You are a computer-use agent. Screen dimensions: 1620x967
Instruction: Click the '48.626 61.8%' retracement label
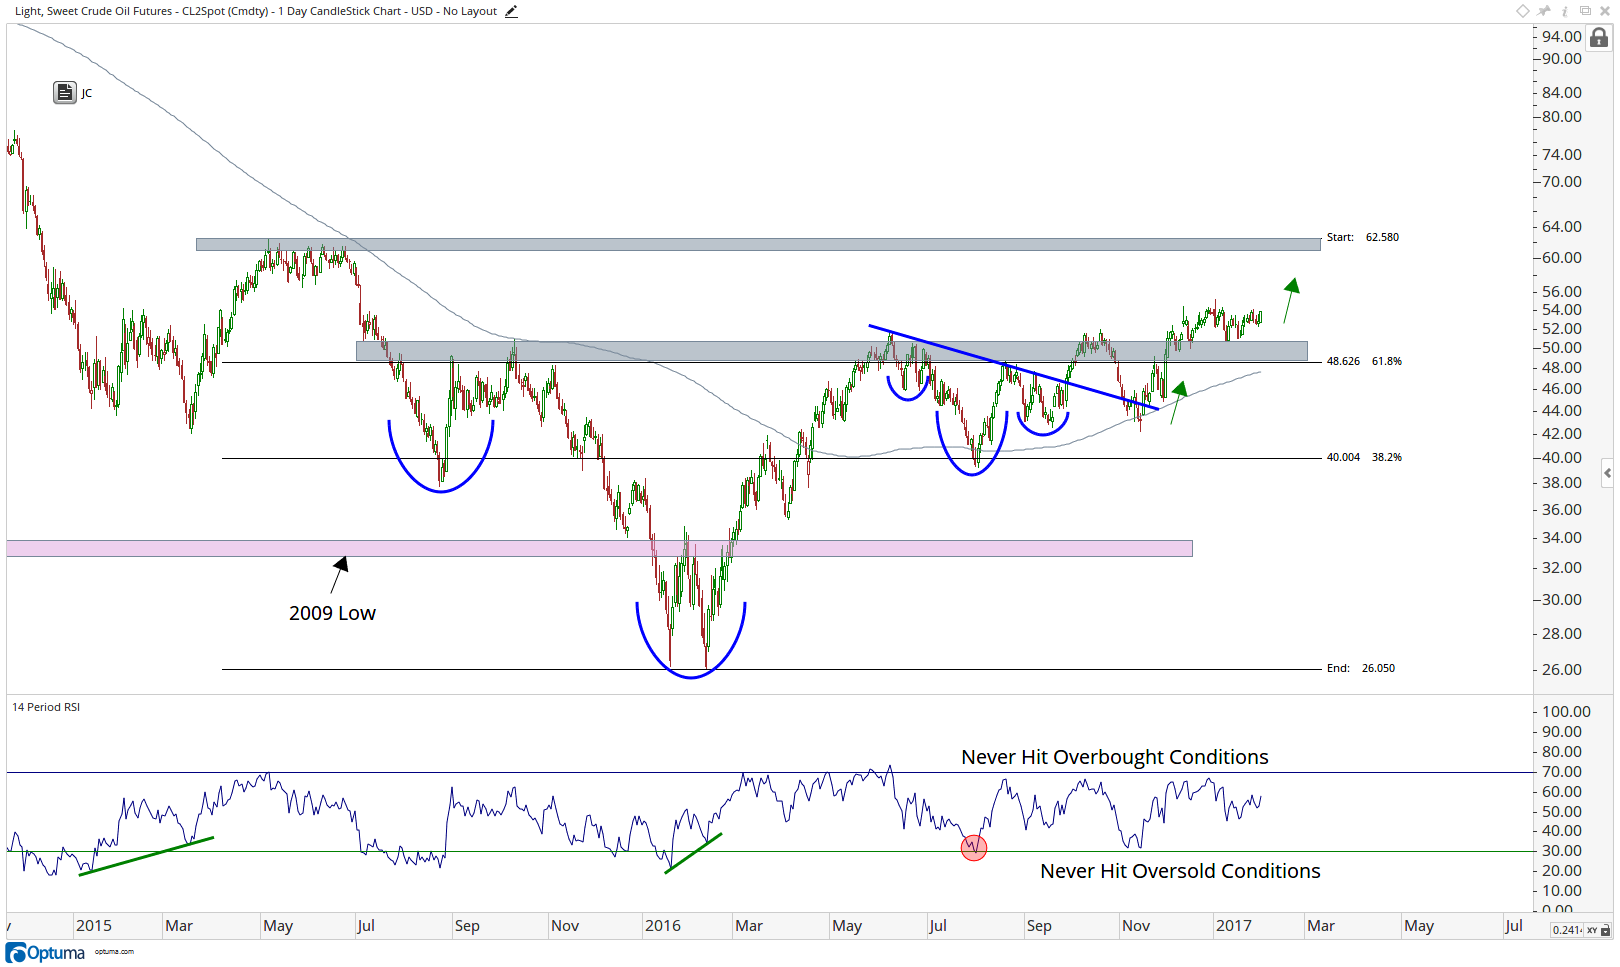tap(1364, 361)
